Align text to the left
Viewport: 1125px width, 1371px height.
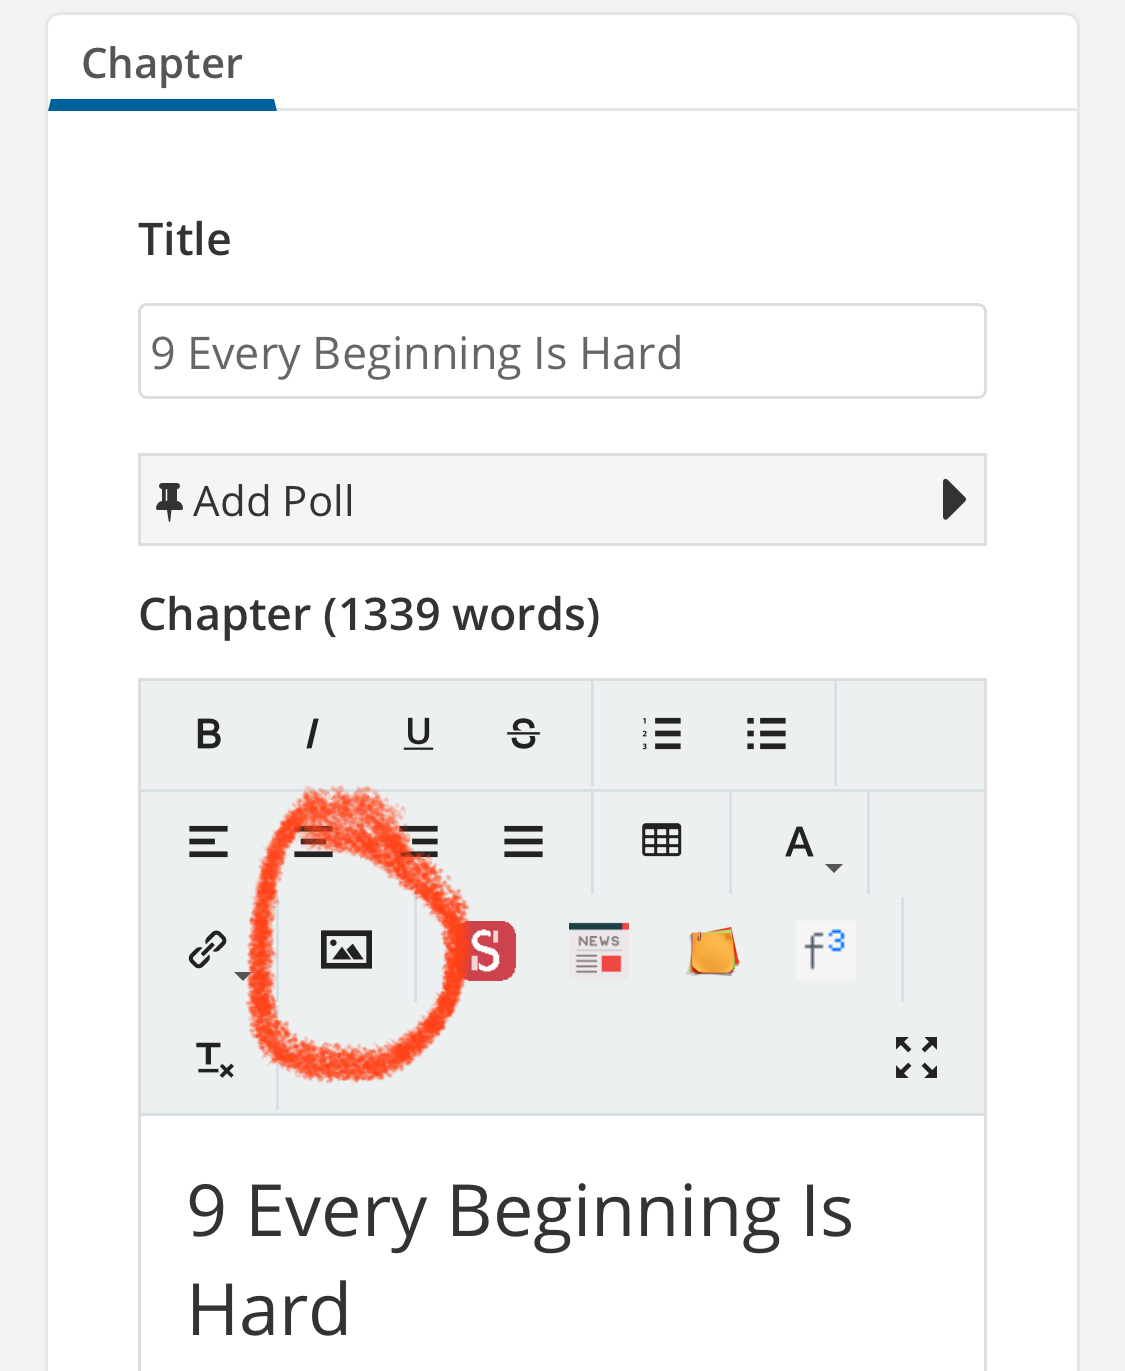(x=208, y=841)
